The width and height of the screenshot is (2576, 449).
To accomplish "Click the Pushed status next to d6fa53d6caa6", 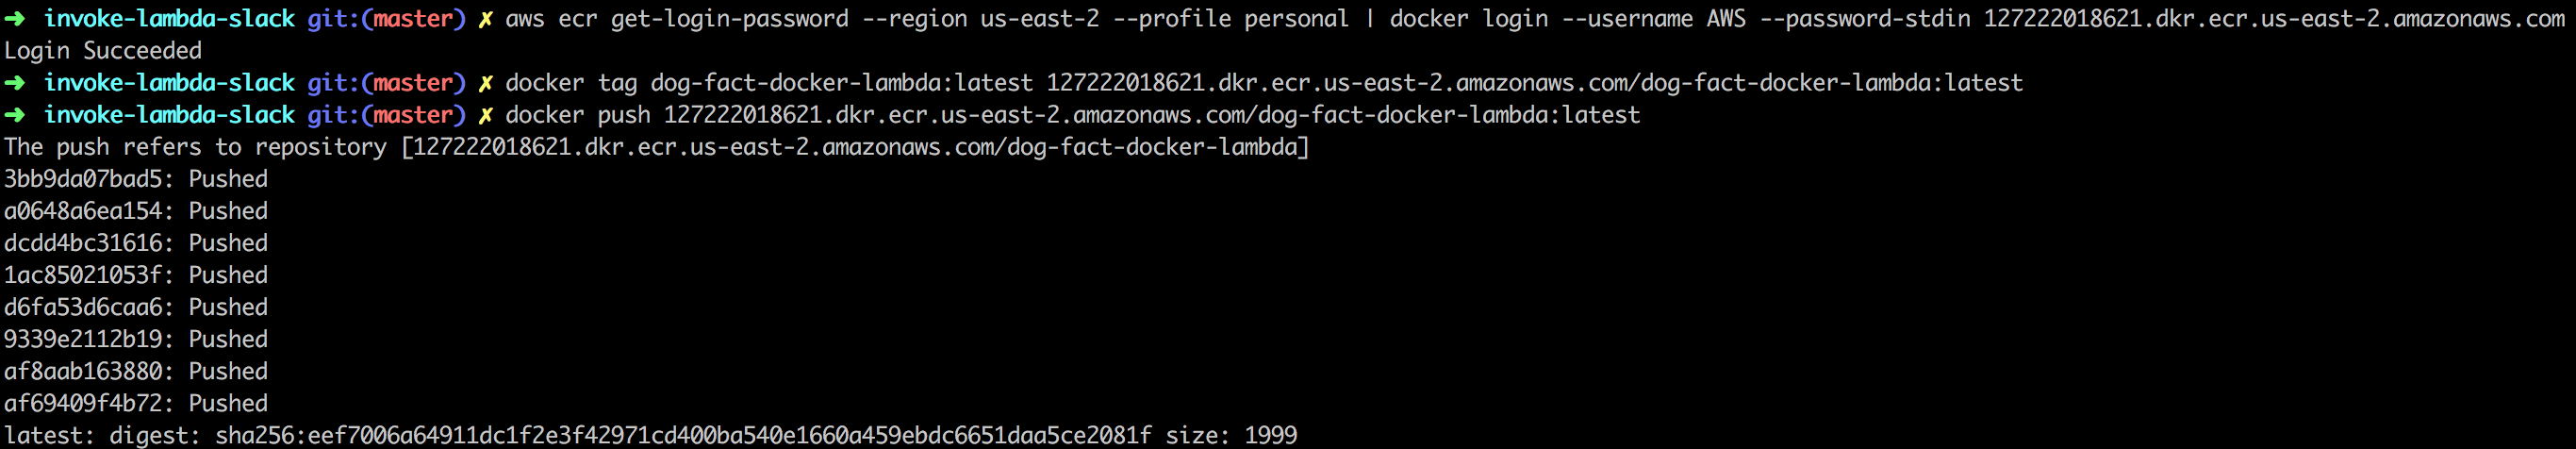I will point(228,307).
